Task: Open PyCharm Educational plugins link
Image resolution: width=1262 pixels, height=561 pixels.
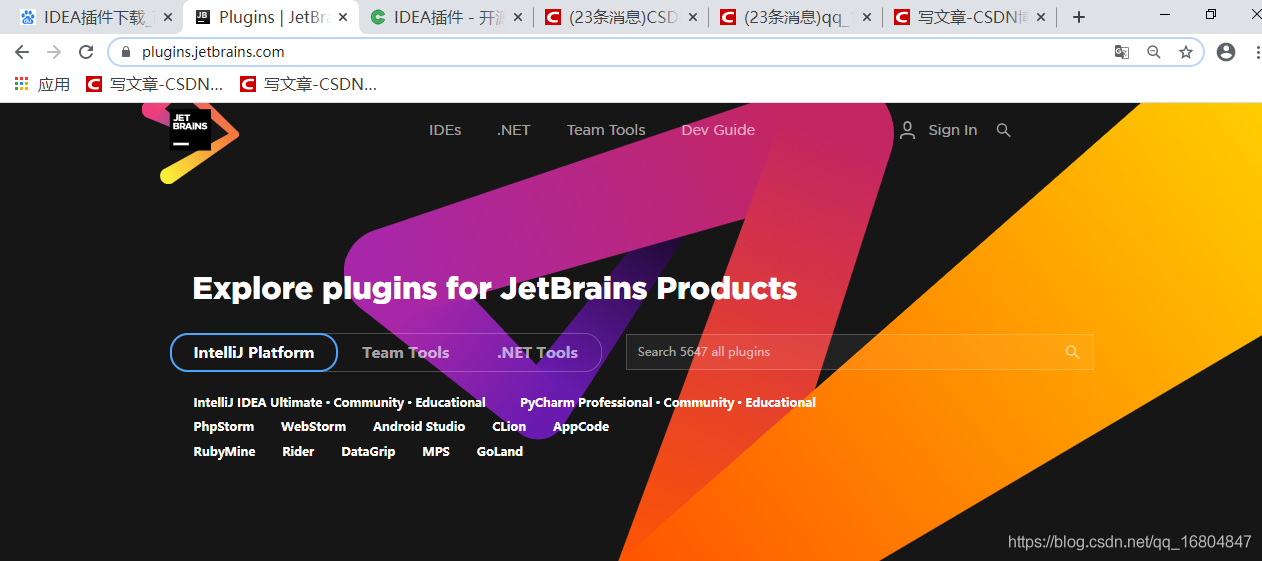Action: pos(781,402)
